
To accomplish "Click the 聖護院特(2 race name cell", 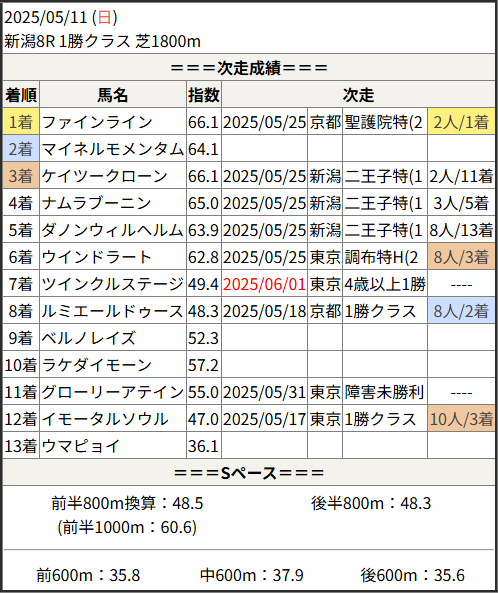I will pyautogui.click(x=385, y=122).
